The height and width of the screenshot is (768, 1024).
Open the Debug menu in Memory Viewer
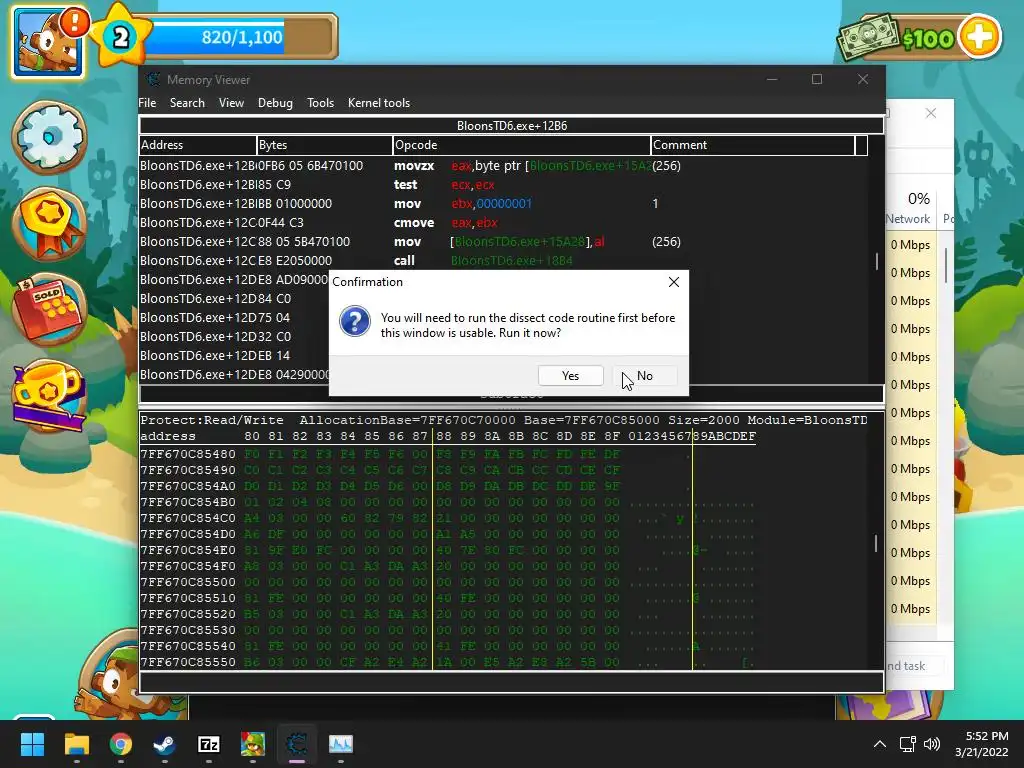coord(275,103)
